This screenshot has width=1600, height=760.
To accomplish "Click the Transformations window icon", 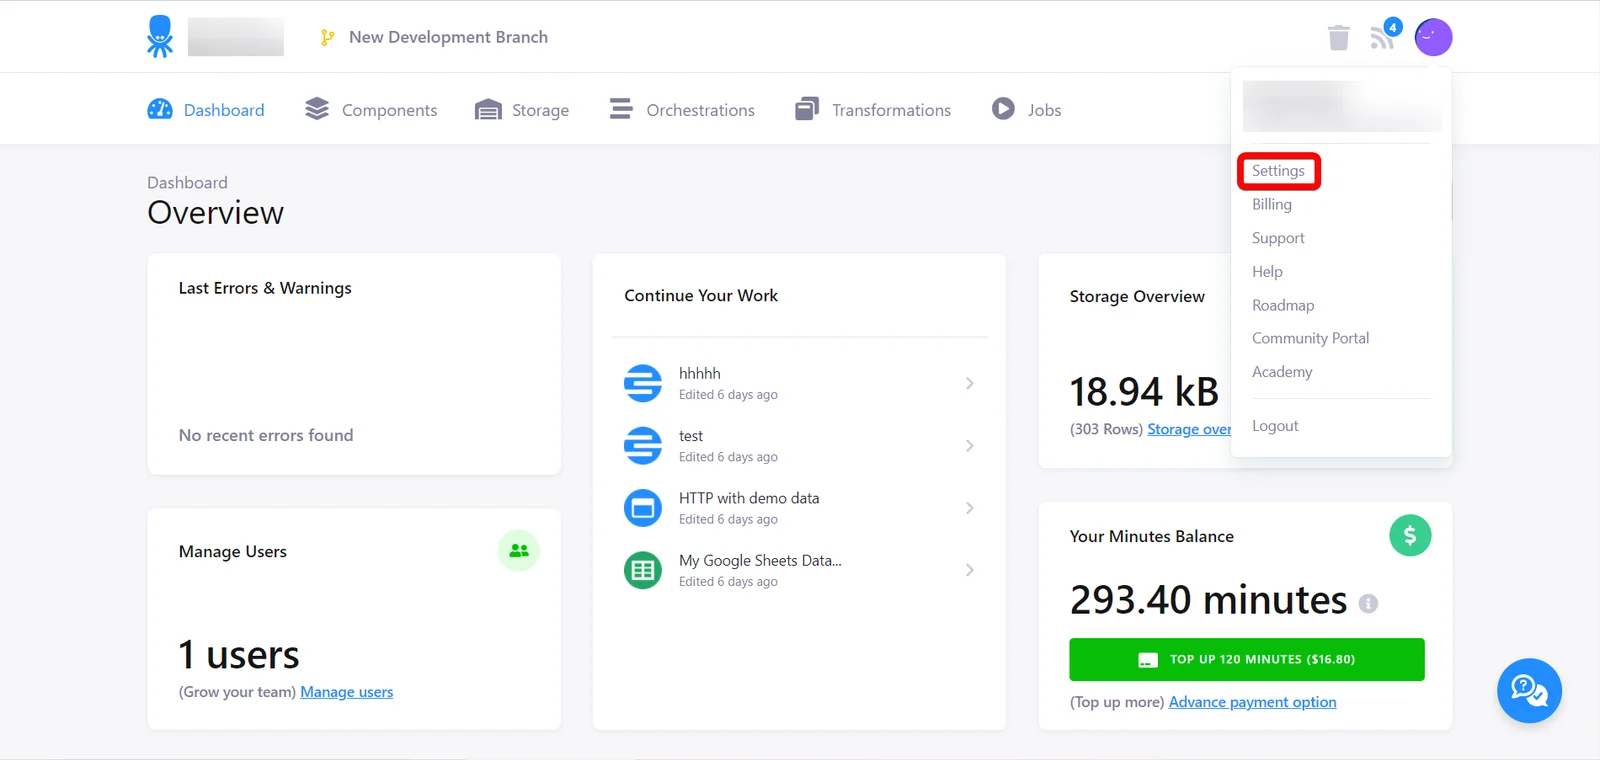I will pos(807,109).
